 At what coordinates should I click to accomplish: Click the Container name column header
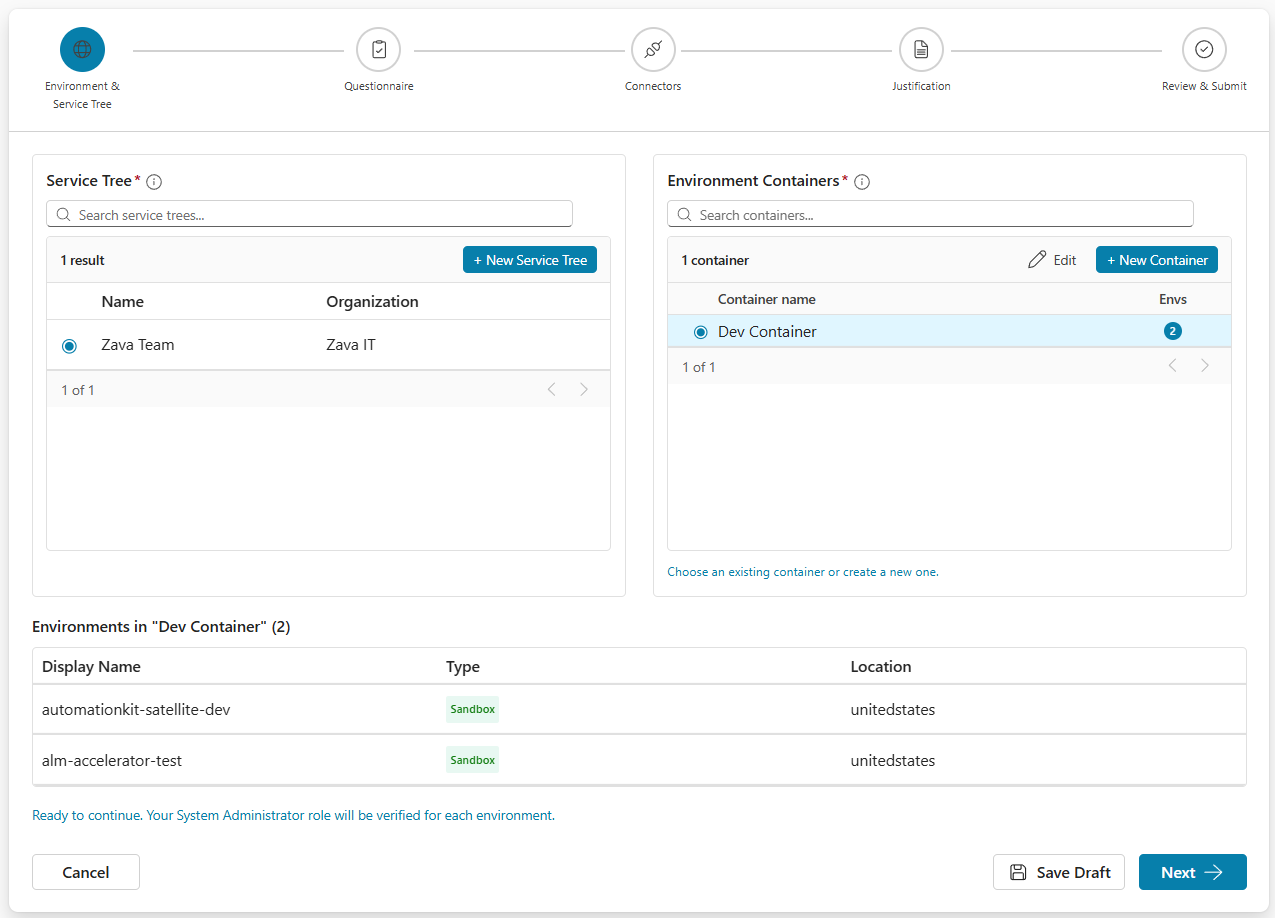tap(767, 299)
